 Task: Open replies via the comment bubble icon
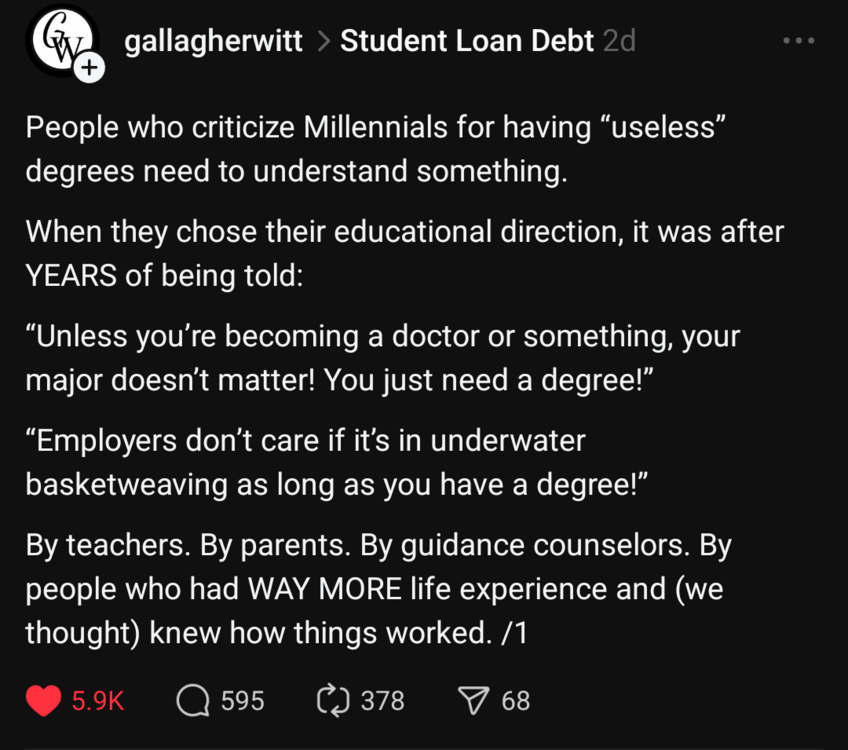(x=191, y=701)
